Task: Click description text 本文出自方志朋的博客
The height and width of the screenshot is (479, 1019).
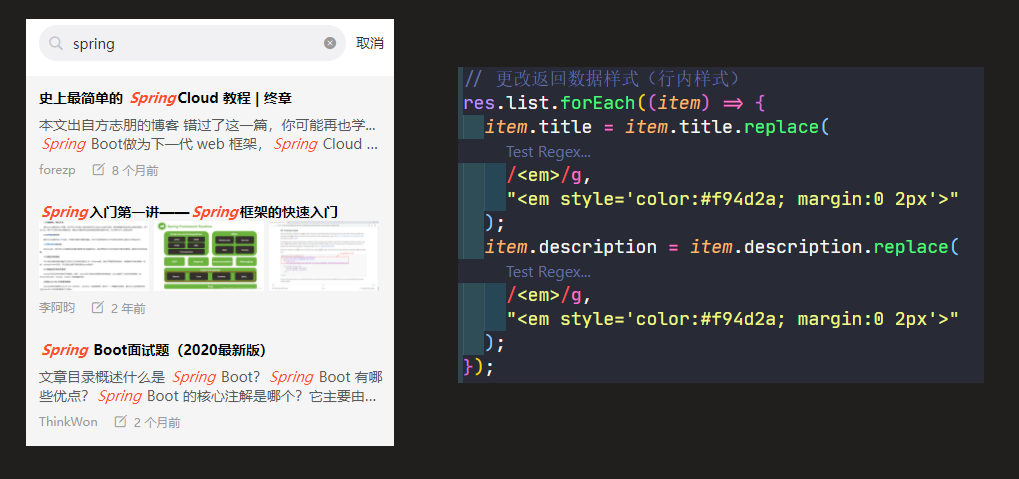Action: tap(109, 125)
